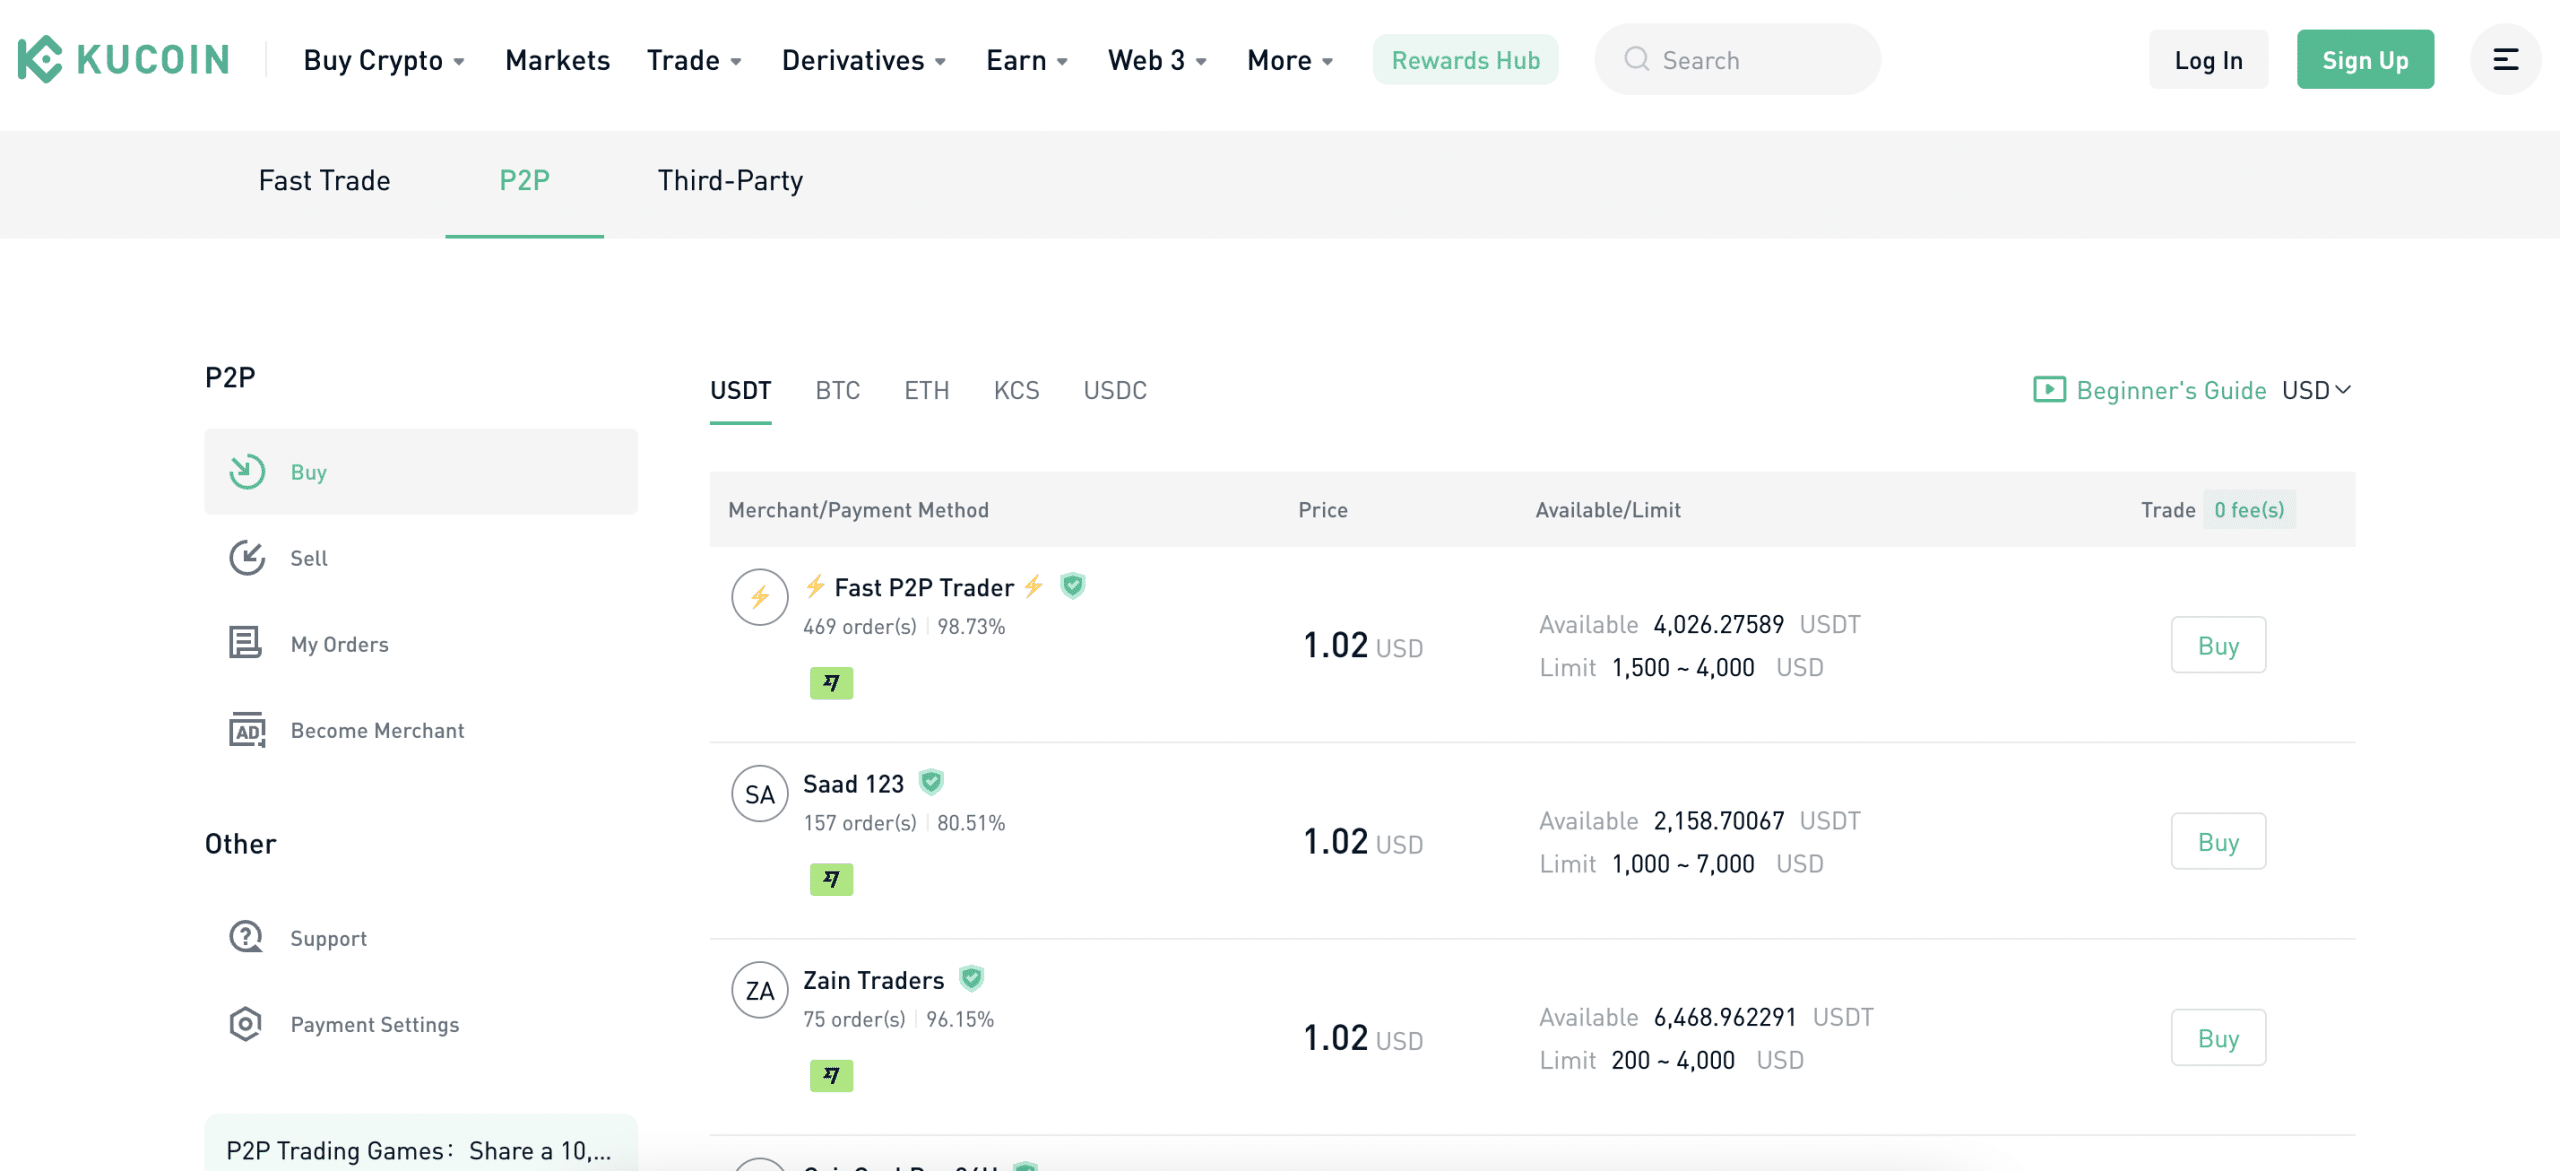
Task: Open Payment Settings link
Action: pyautogui.click(x=421, y=1024)
